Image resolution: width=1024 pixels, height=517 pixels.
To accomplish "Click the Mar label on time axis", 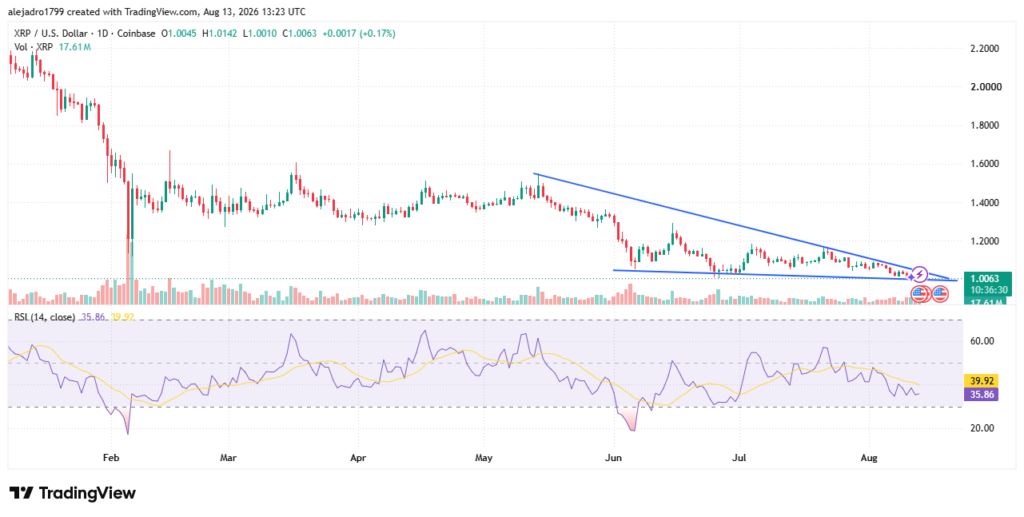I will [228, 458].
